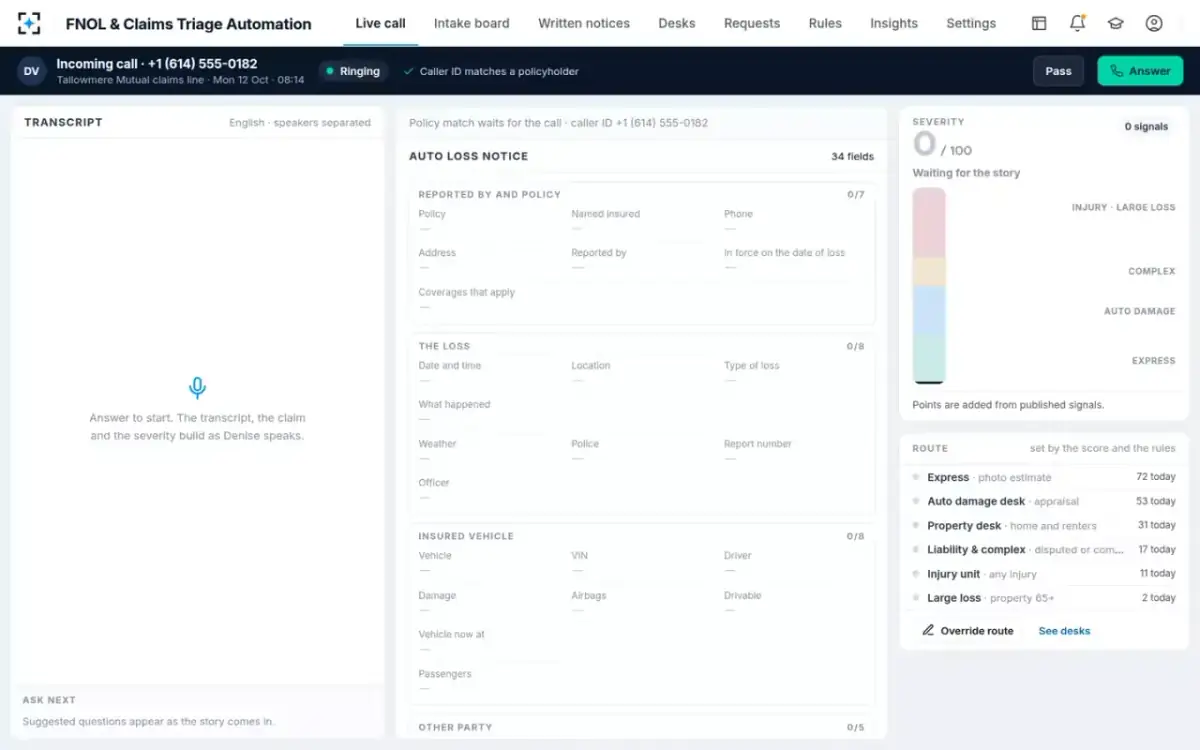
Task: Click the Policy field in Reported By section
Action: (489, 221)
